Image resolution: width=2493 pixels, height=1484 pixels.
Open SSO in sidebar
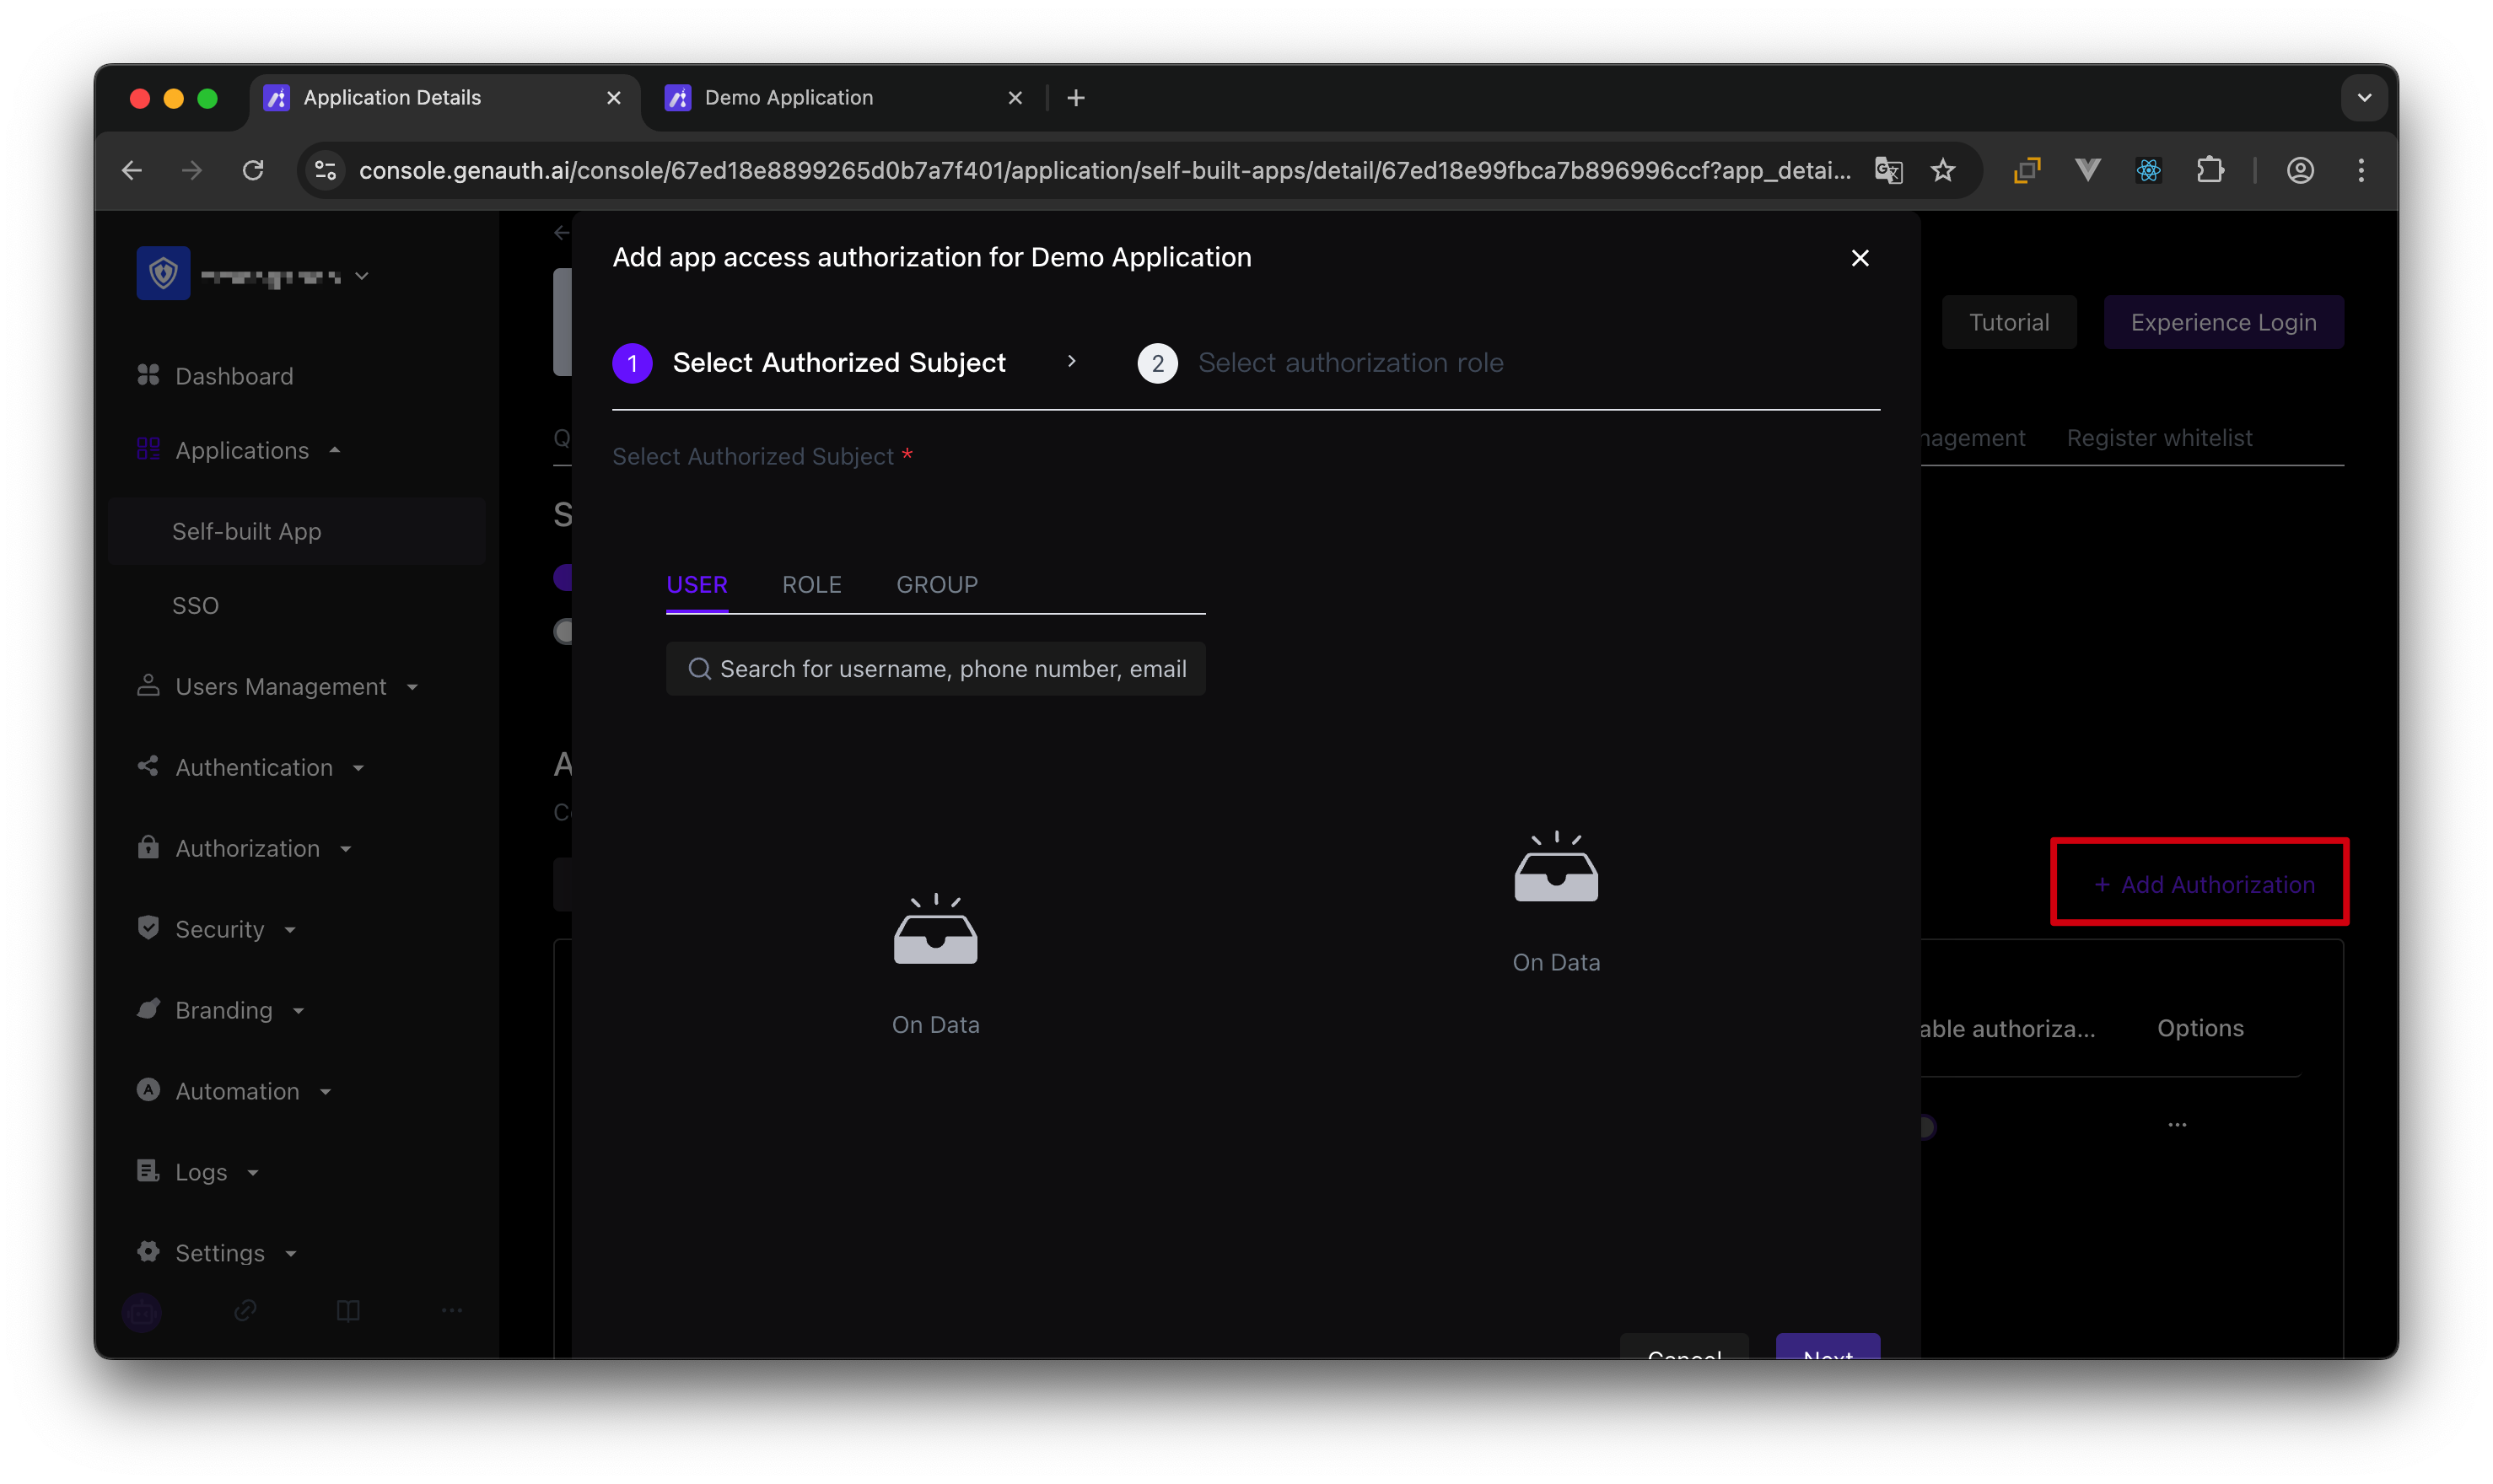click(x=195, y=606)
